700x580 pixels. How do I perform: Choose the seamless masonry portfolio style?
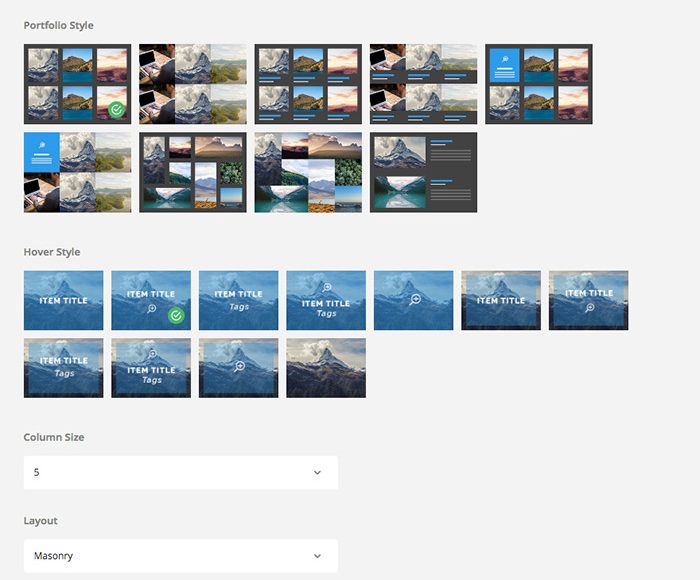[308, 172]
